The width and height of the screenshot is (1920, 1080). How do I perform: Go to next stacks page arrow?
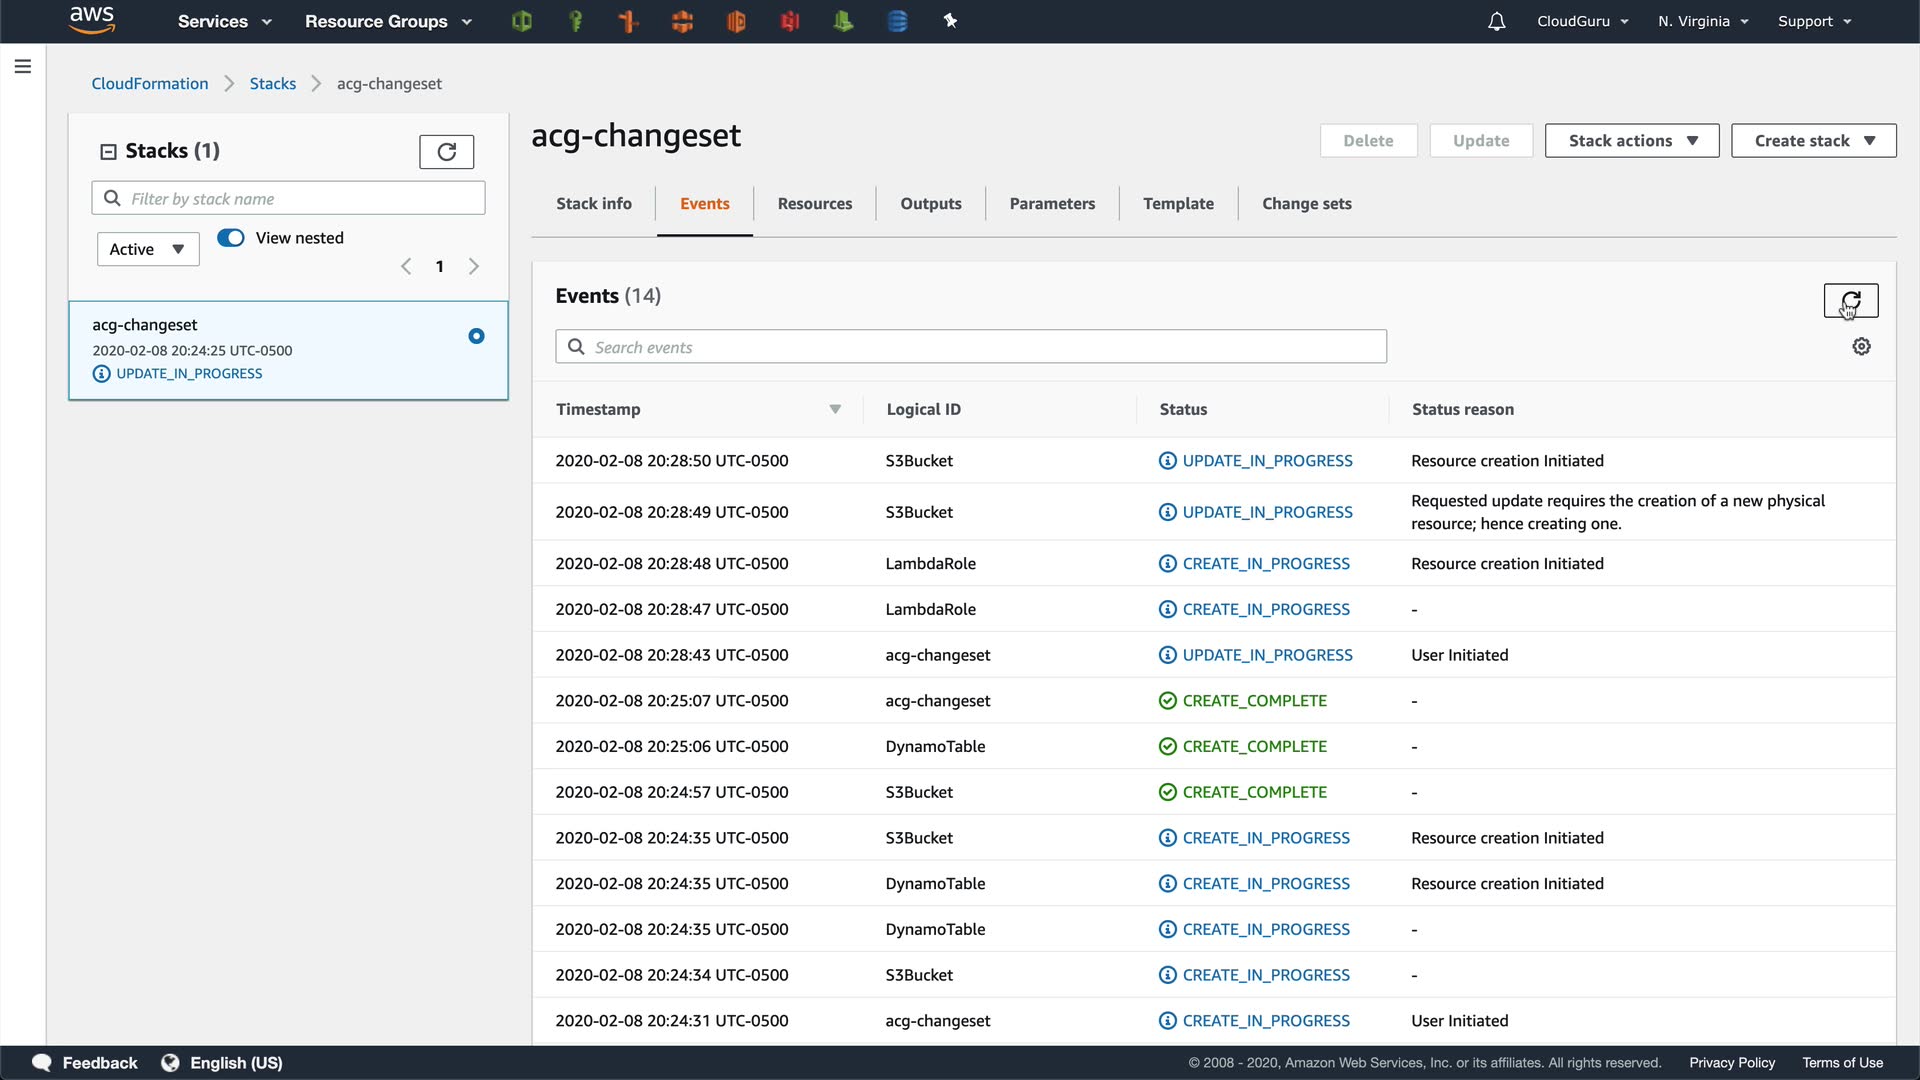pyautogui.click(x=474, y=267)
